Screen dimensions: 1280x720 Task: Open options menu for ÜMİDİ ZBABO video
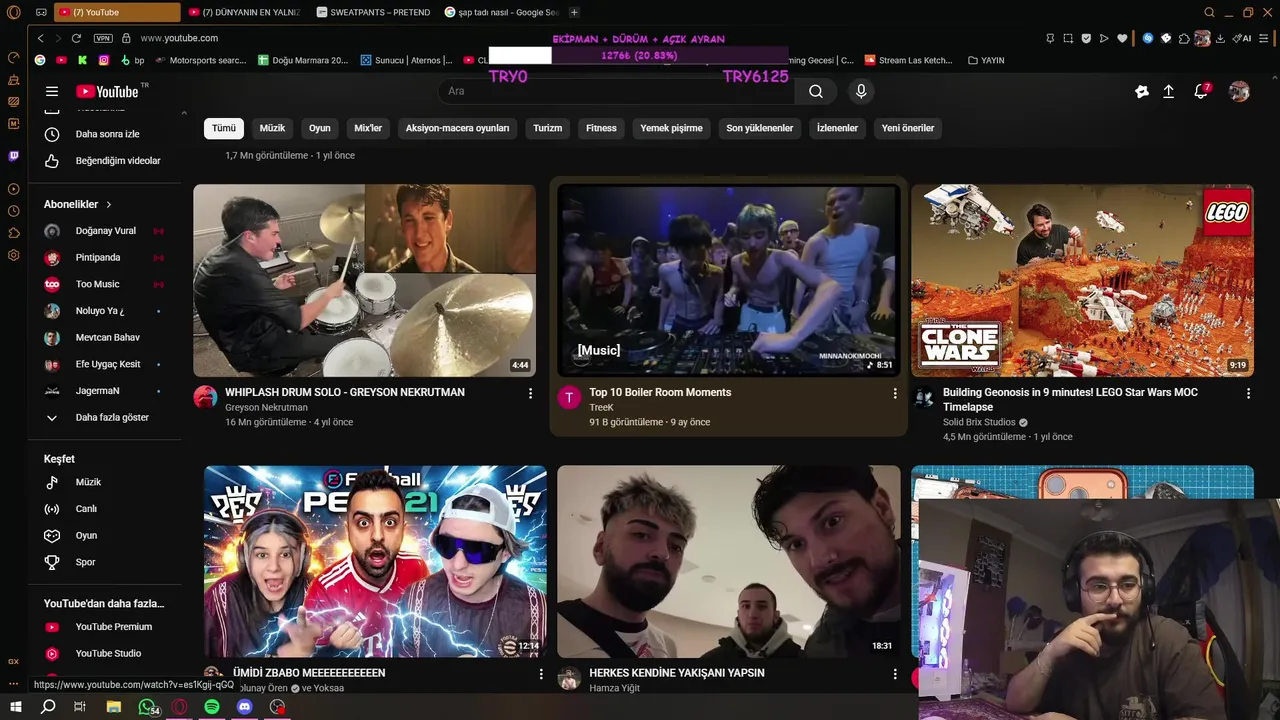coord(541,675)
